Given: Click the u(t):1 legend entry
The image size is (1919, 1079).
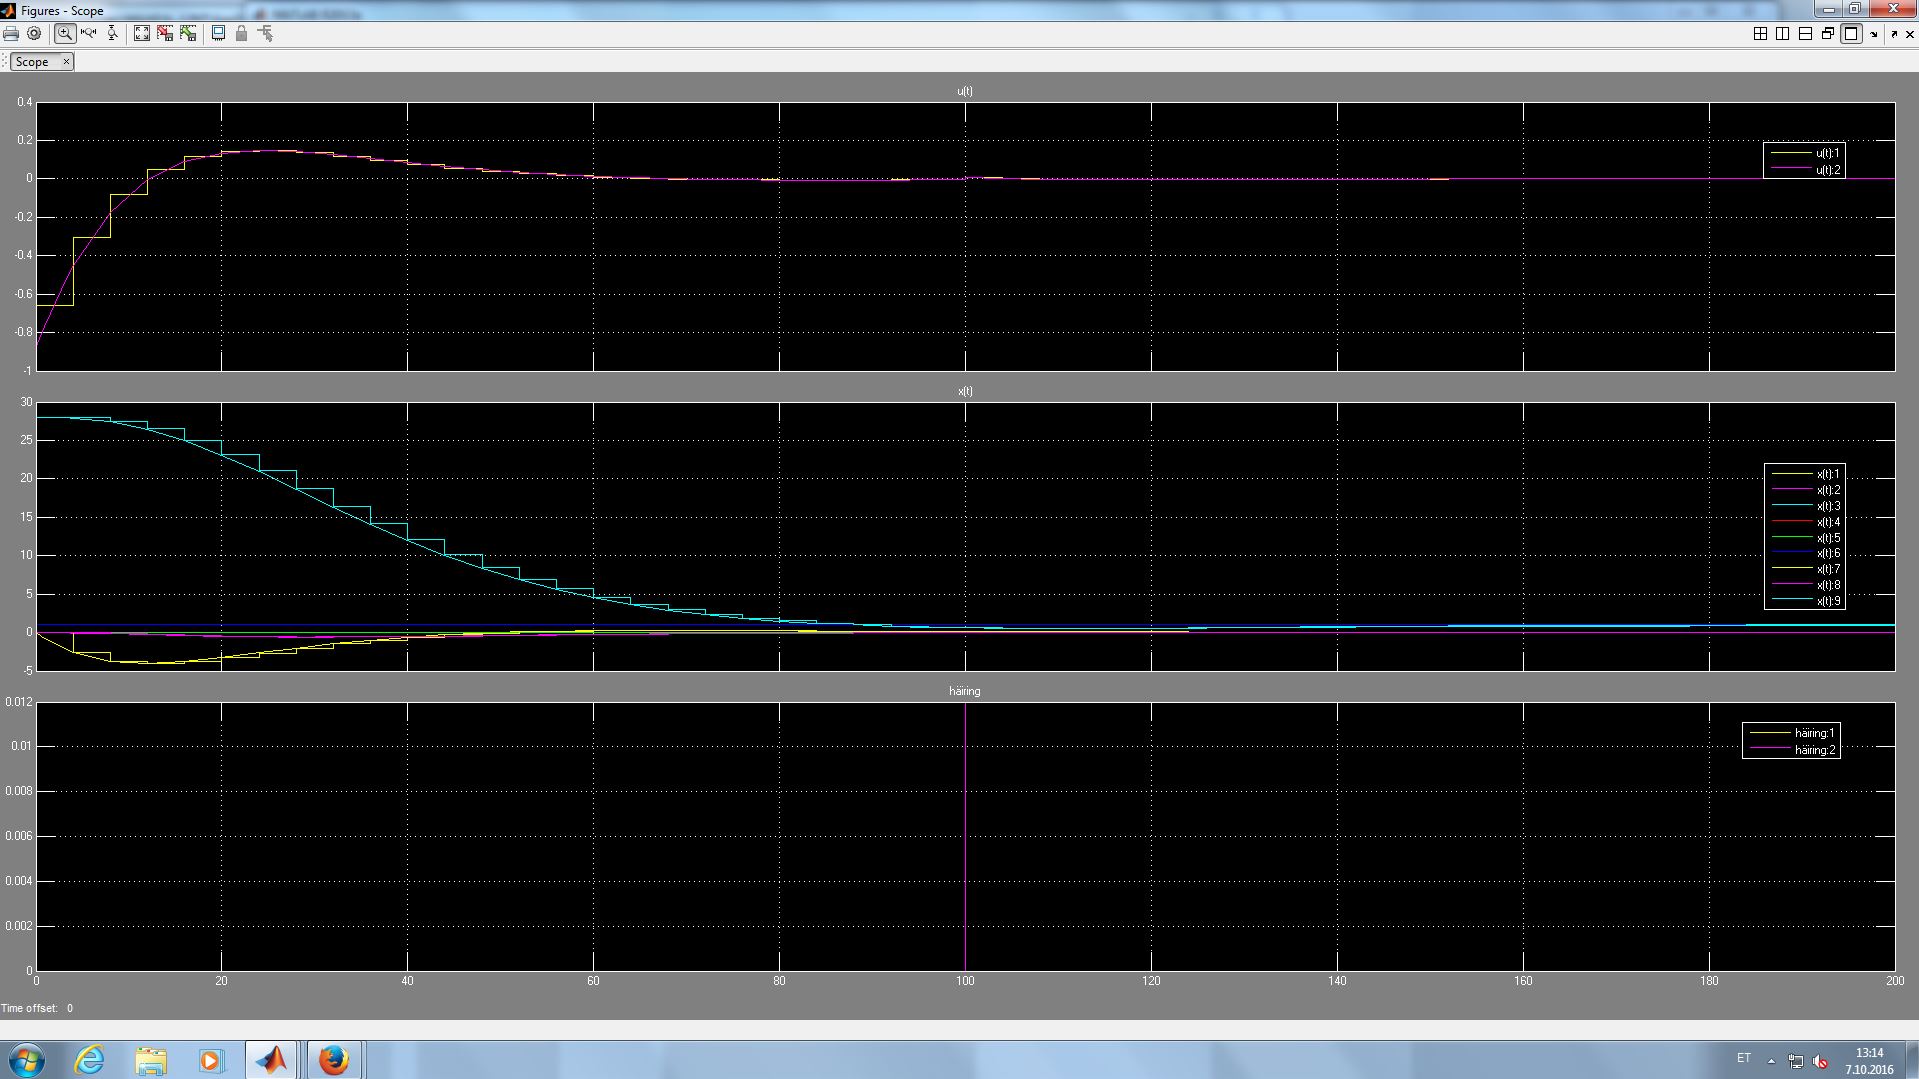Looking at the screenshot, I should pyautogui.click(x=1804, y=154).
